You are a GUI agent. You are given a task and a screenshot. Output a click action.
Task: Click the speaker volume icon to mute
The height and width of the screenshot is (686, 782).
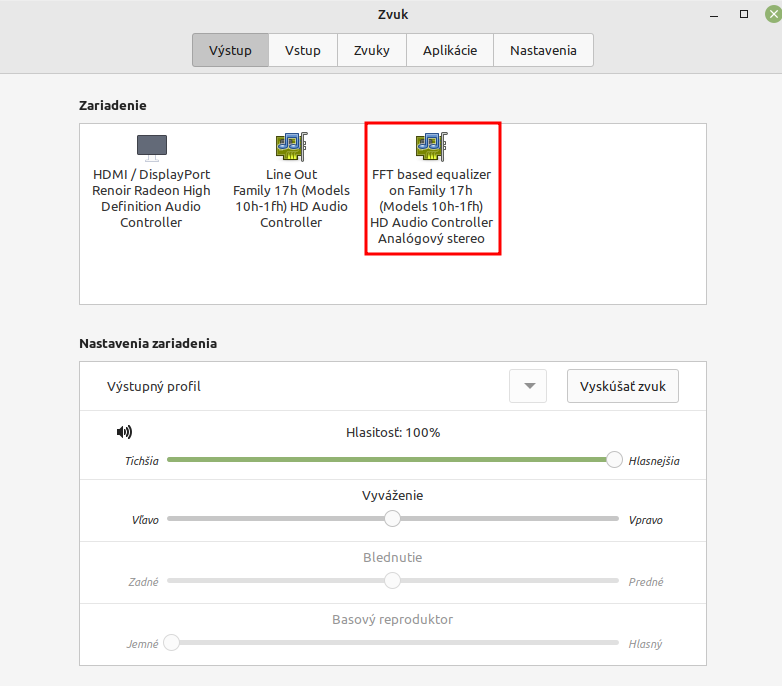[124, 432]
